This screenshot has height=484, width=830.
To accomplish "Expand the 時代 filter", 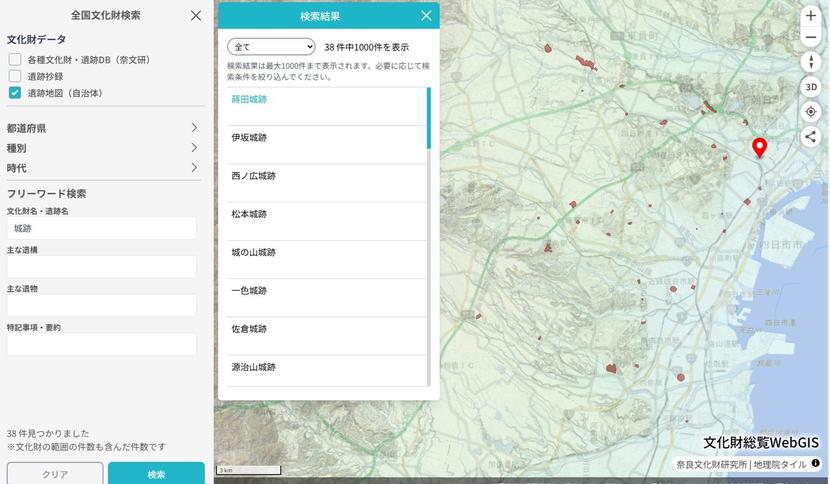I will coord(103,168).
